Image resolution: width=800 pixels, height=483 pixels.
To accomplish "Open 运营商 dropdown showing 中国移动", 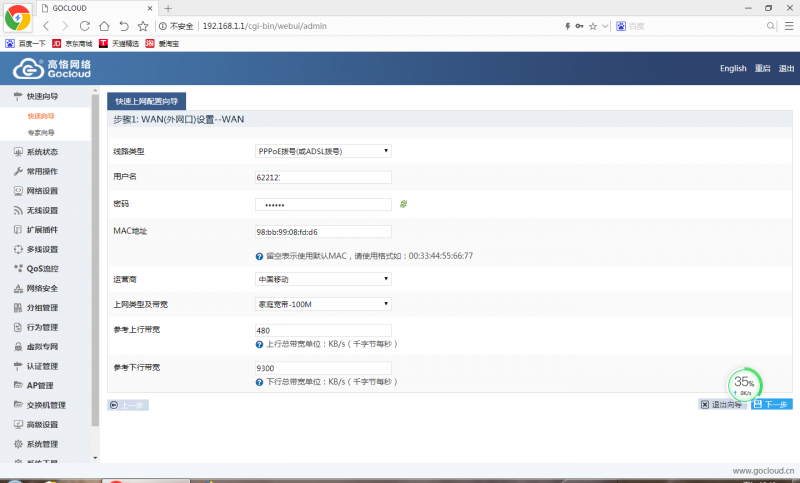I will (323, 279).
